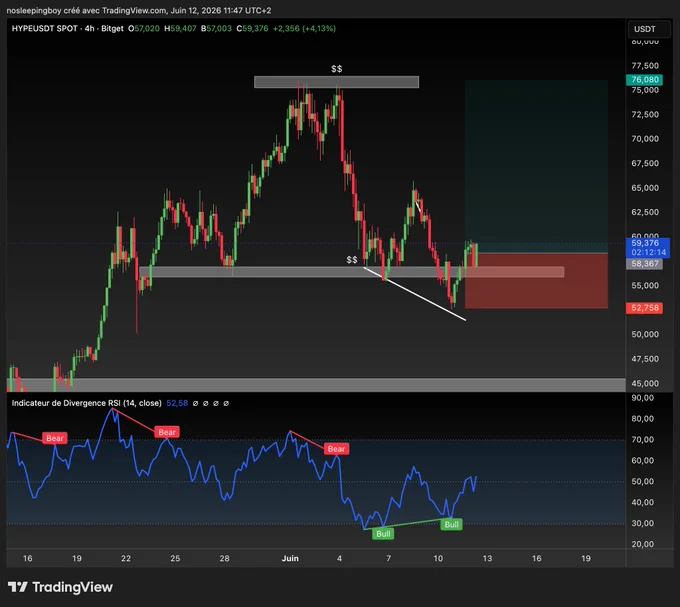680x607 pixels.
Task: Open the Indicateur de Divergence RSI (14, close) title
Action: click(86, 403)
